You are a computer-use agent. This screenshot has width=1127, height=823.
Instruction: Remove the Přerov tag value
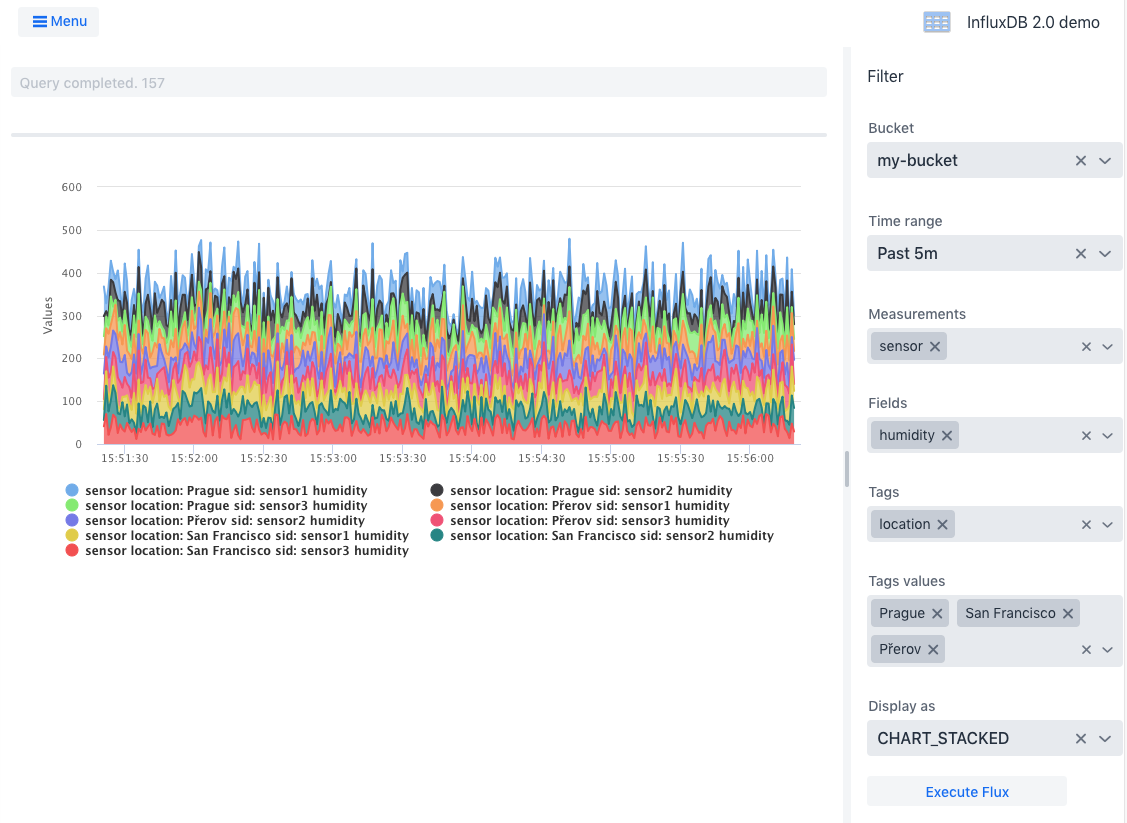point(933,650)
